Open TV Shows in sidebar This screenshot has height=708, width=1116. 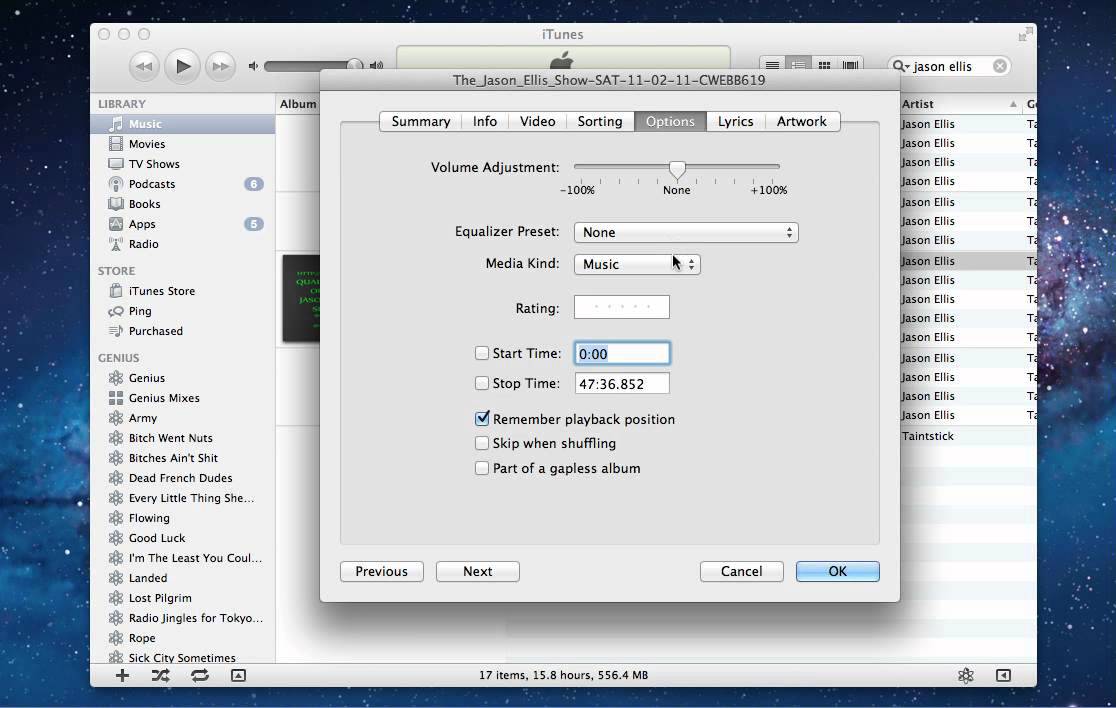(182, 164)
